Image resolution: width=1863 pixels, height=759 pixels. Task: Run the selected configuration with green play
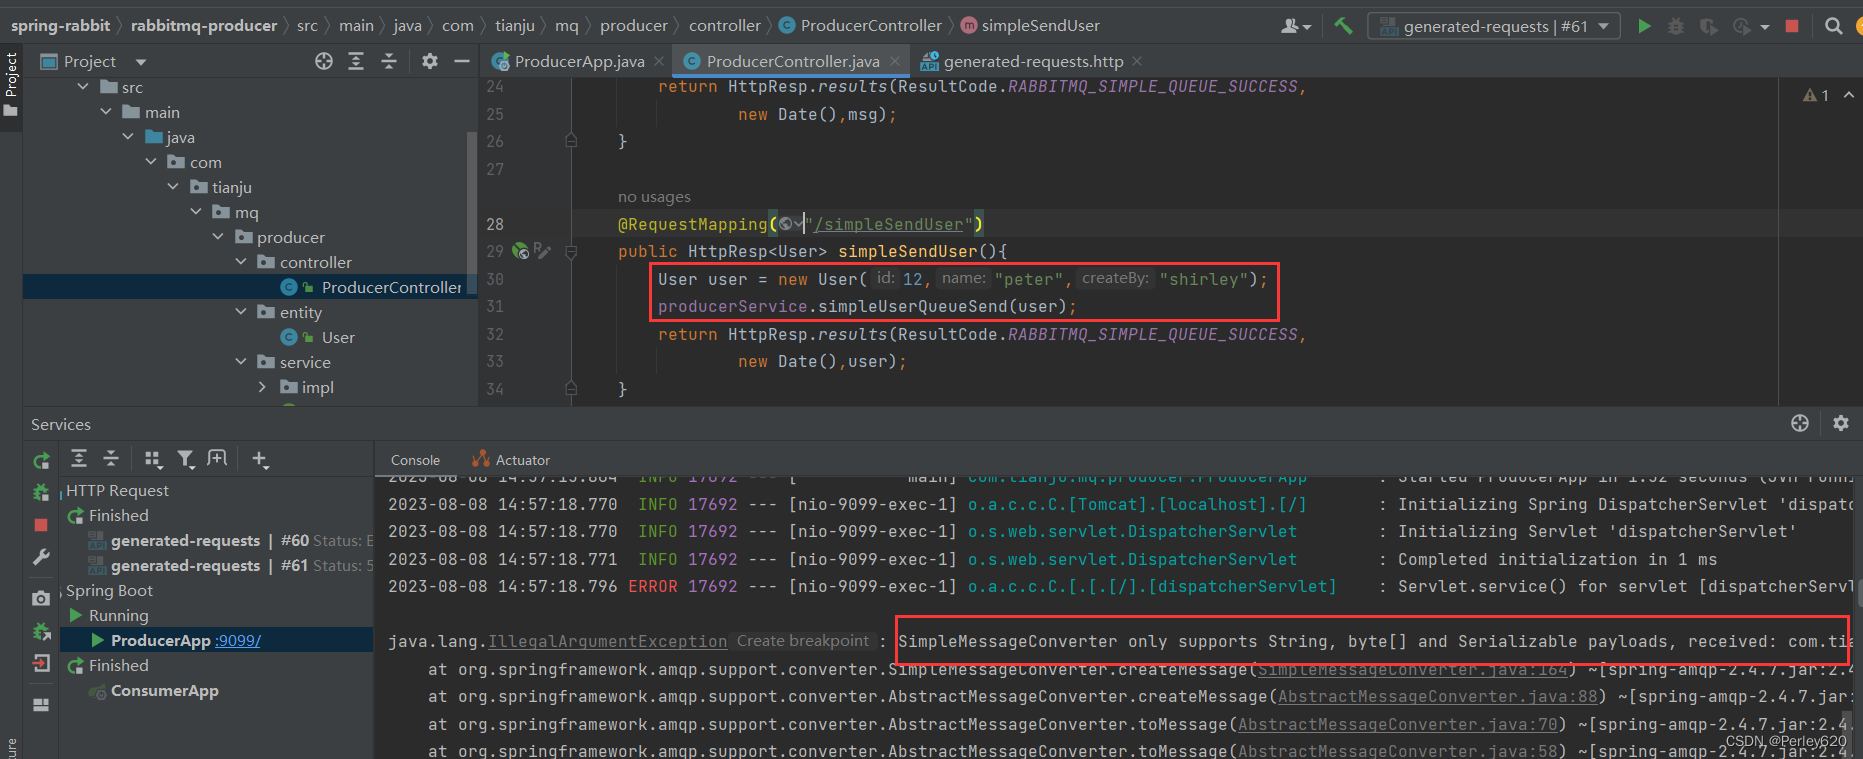(x=1644, y=26)
